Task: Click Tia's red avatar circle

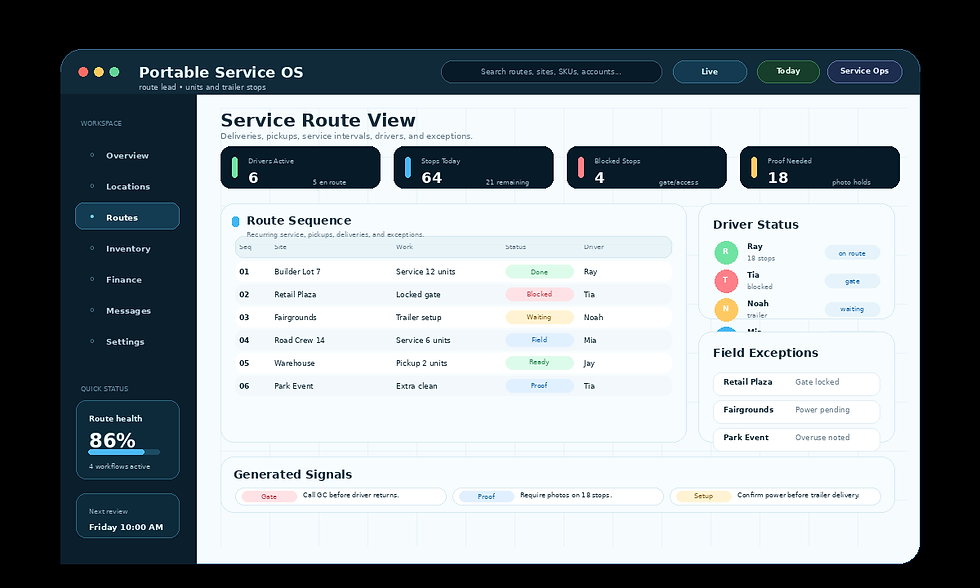Action: [726, 281]
